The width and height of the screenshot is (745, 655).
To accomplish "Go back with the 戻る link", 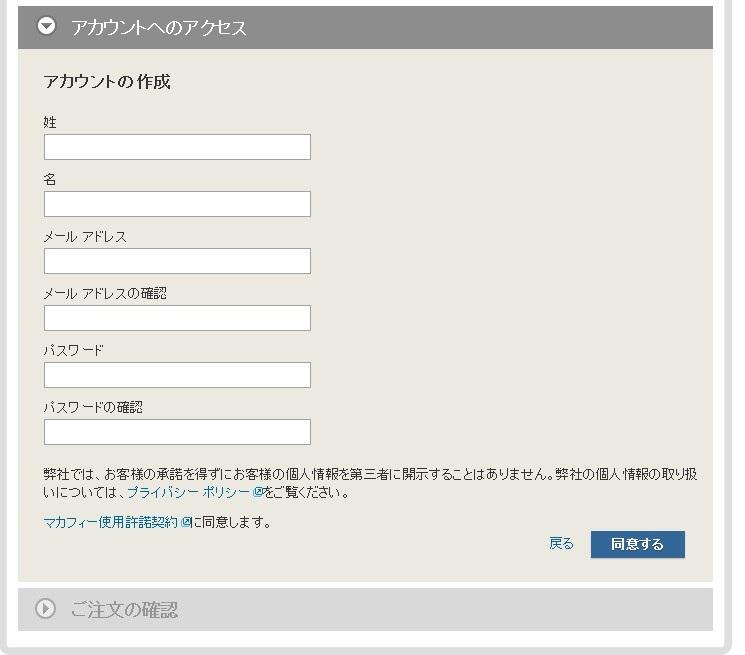I will (561, 544).
